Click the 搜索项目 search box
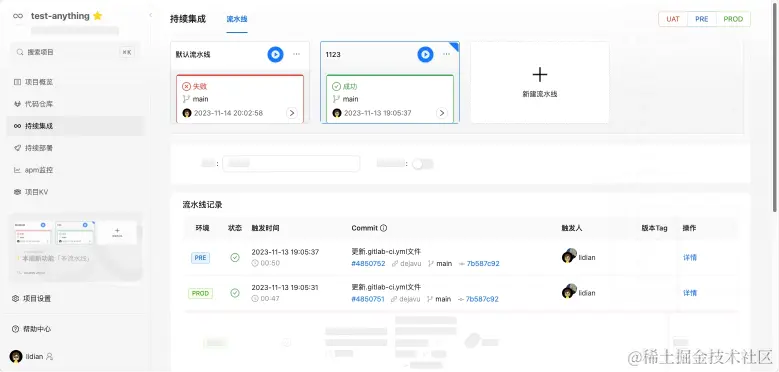 click(x=75, y=52)
